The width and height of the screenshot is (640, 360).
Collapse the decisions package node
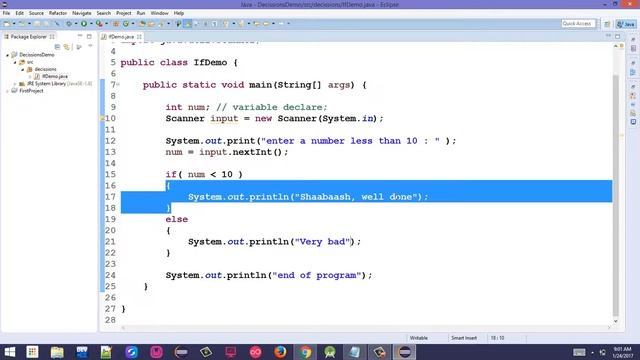coord(23,69)
